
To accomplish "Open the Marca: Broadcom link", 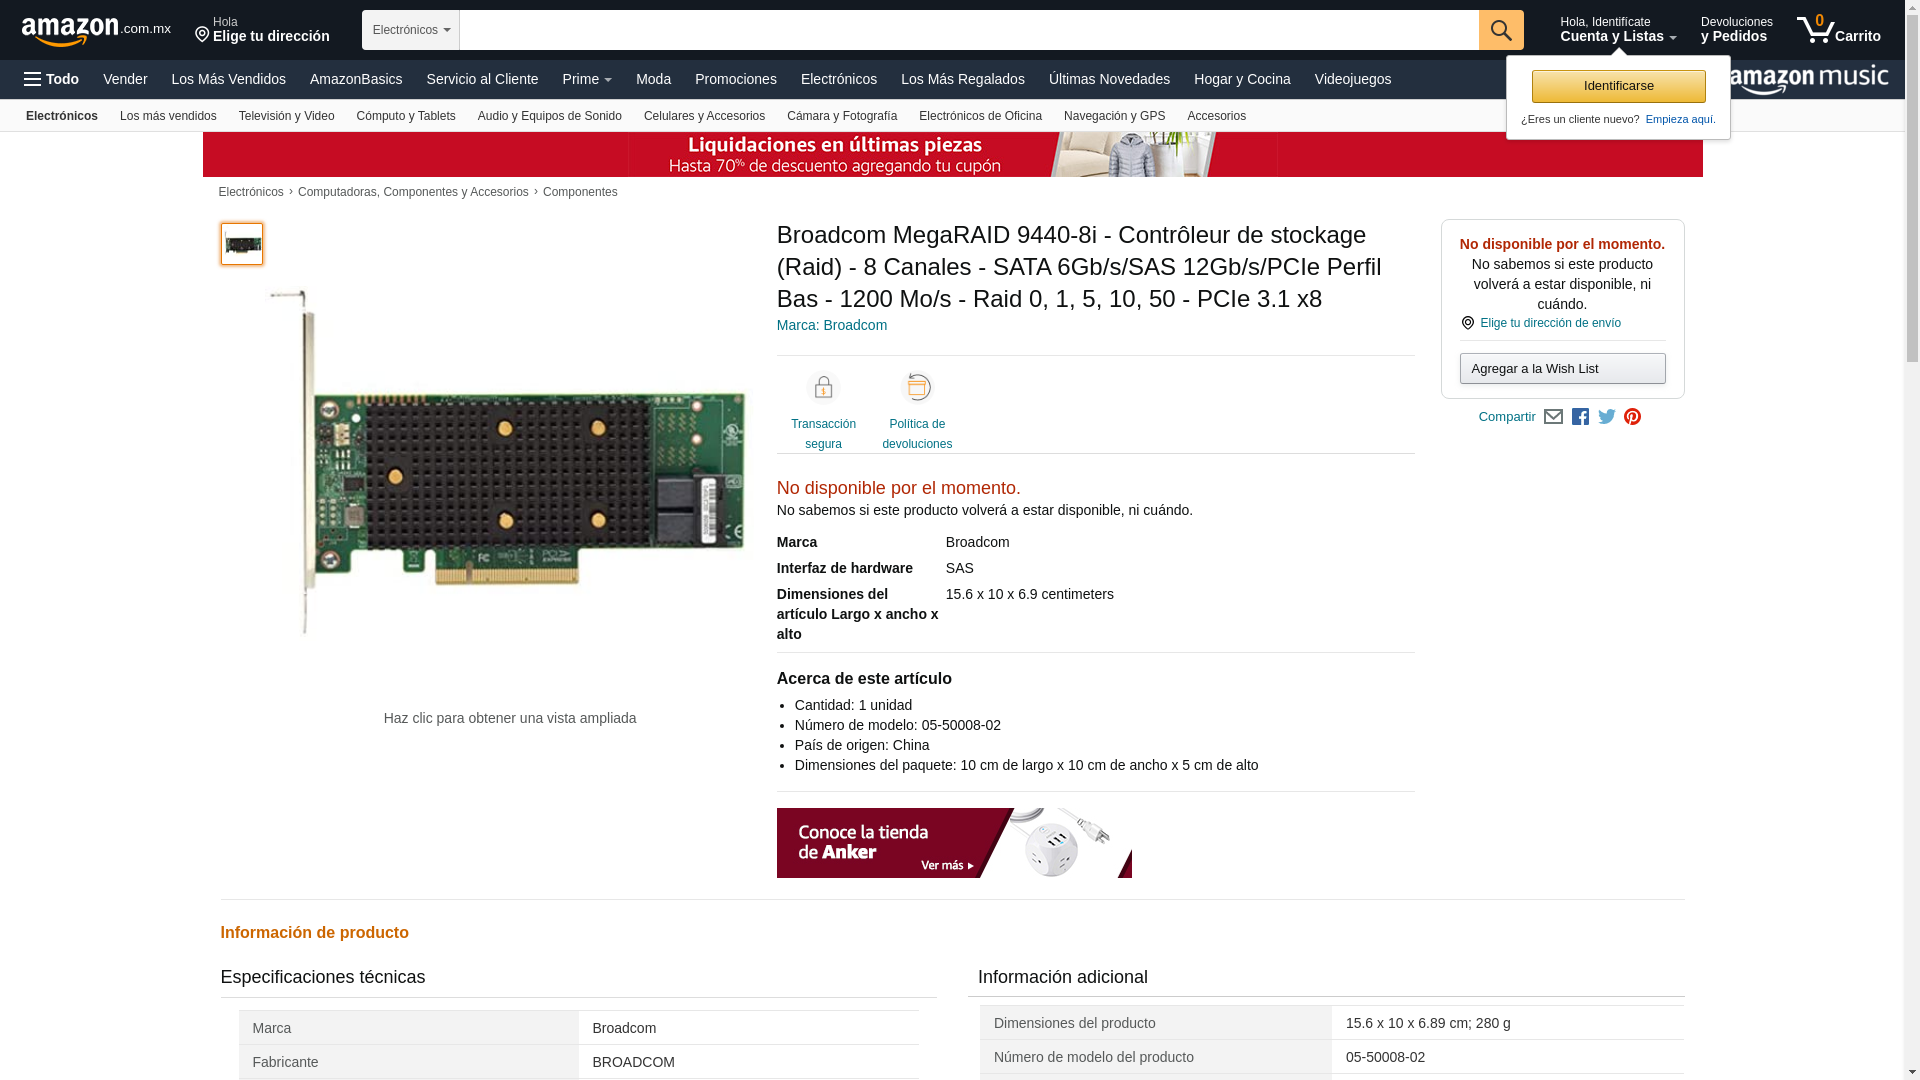I will point(831,325).
